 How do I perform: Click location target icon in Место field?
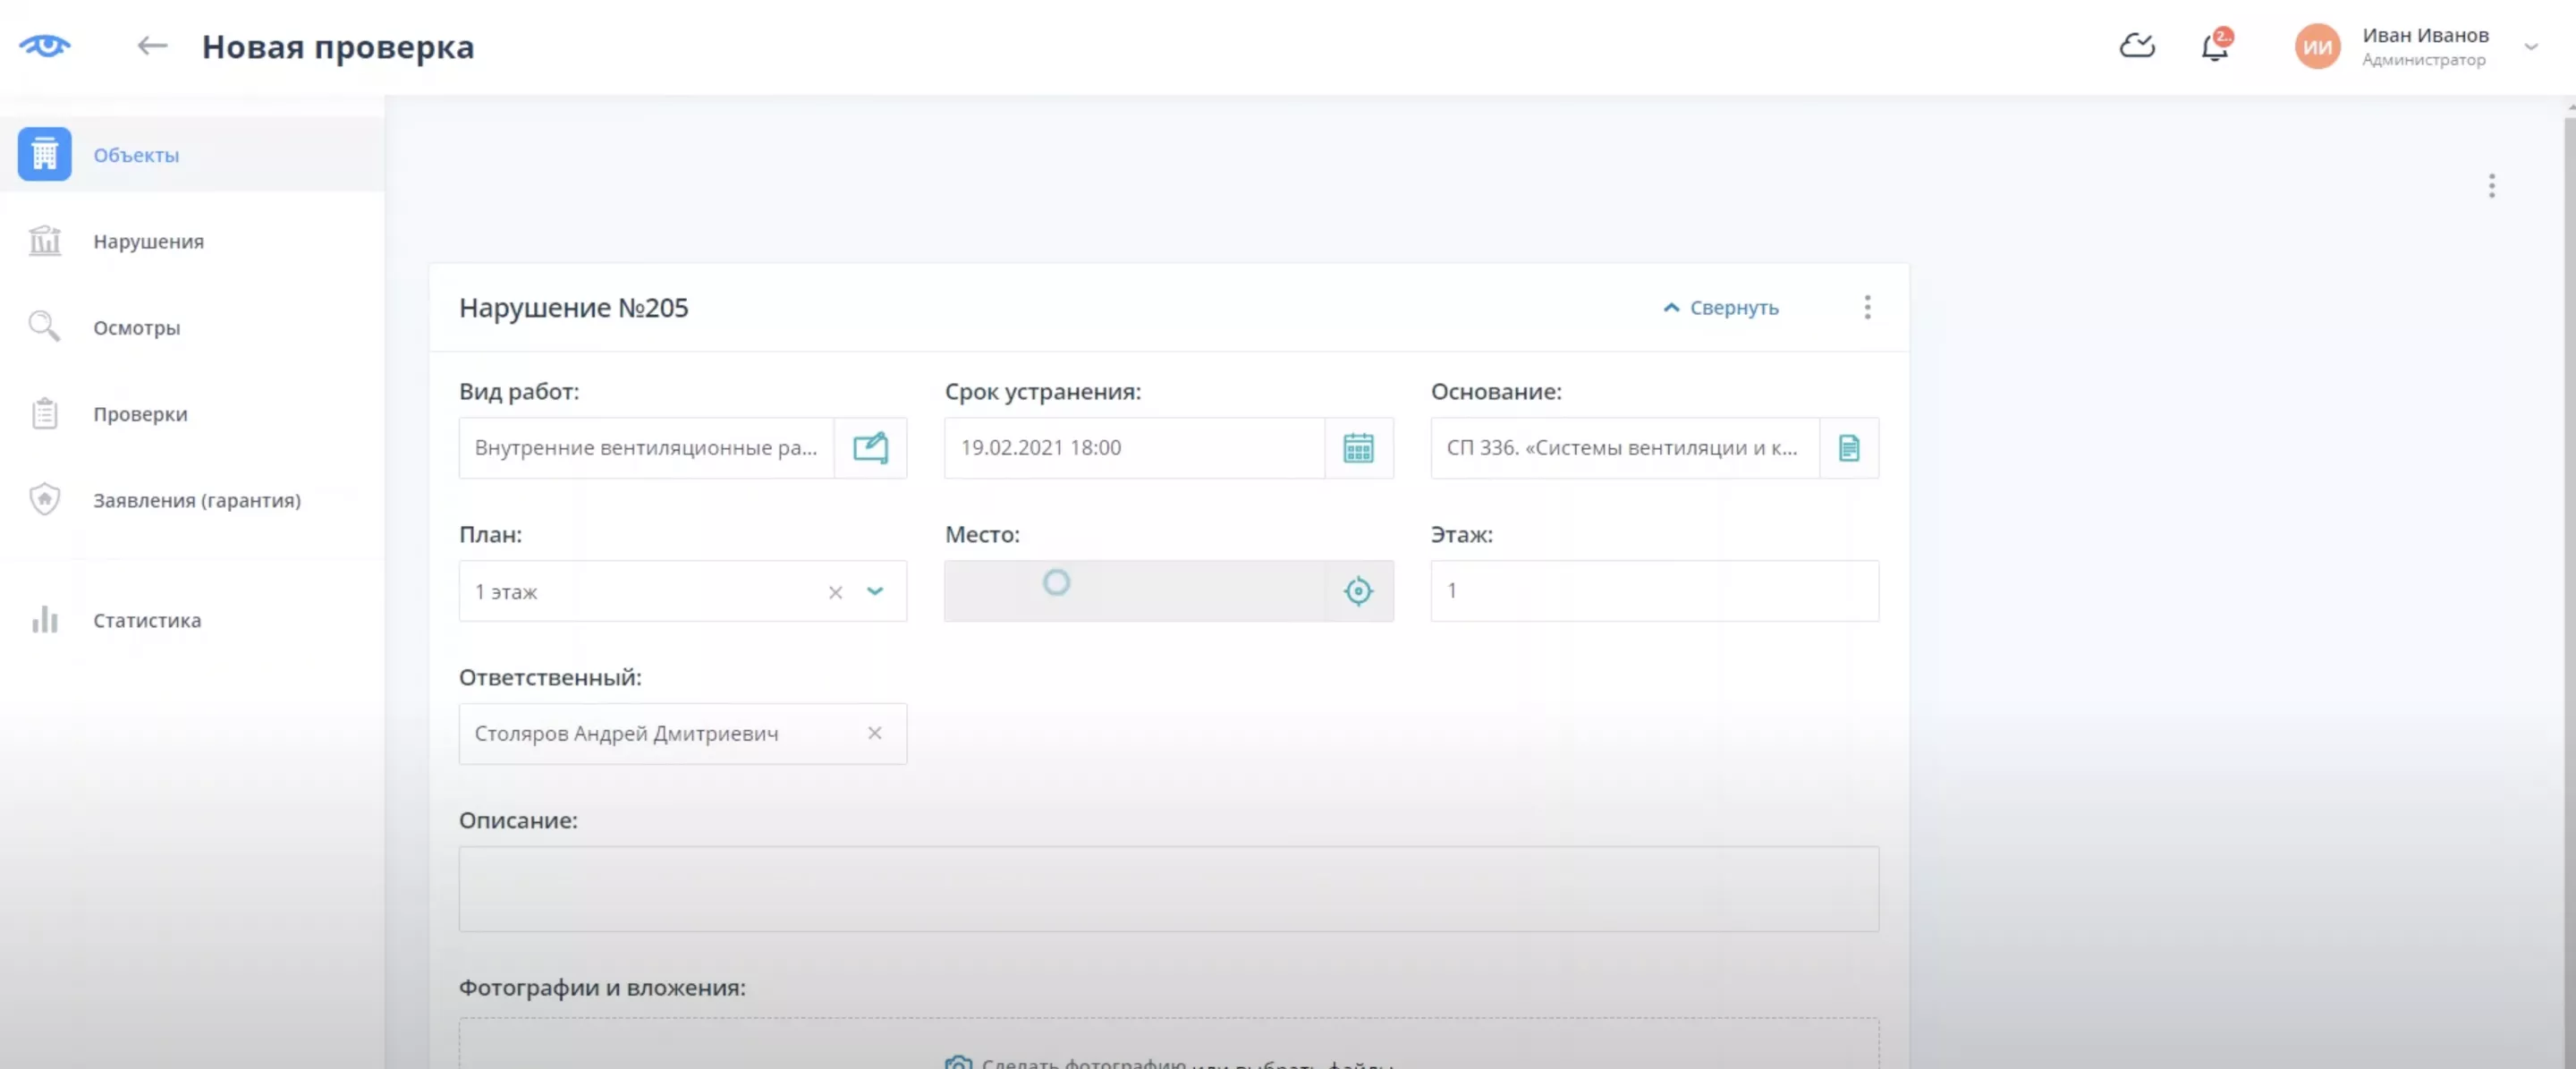1358,591
